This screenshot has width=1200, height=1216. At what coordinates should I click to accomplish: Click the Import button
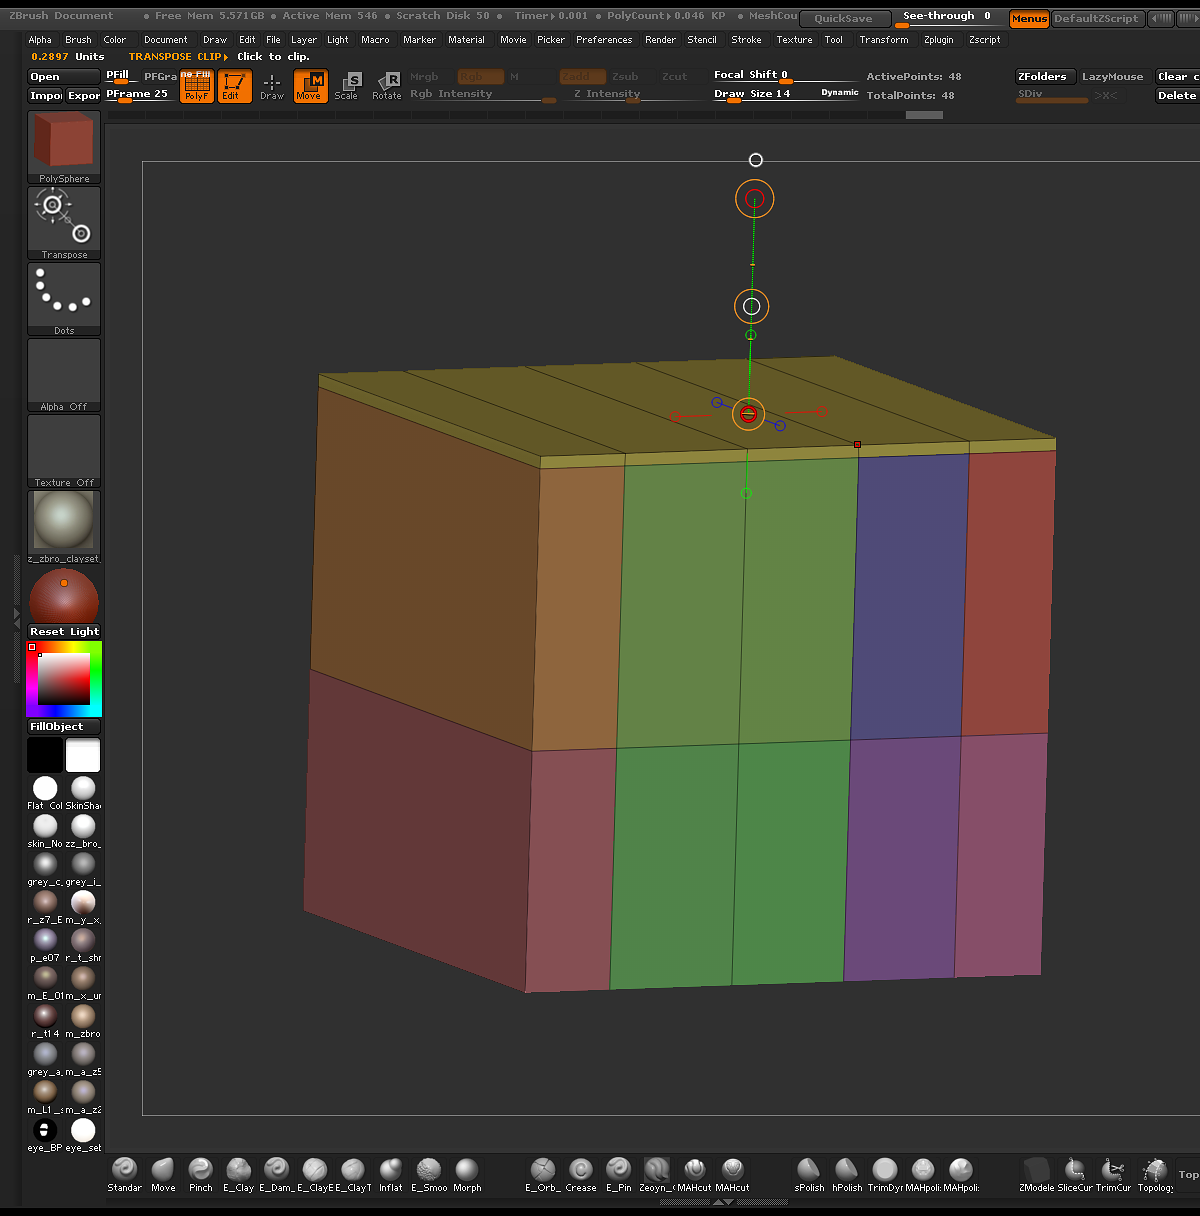click(46, 96)
